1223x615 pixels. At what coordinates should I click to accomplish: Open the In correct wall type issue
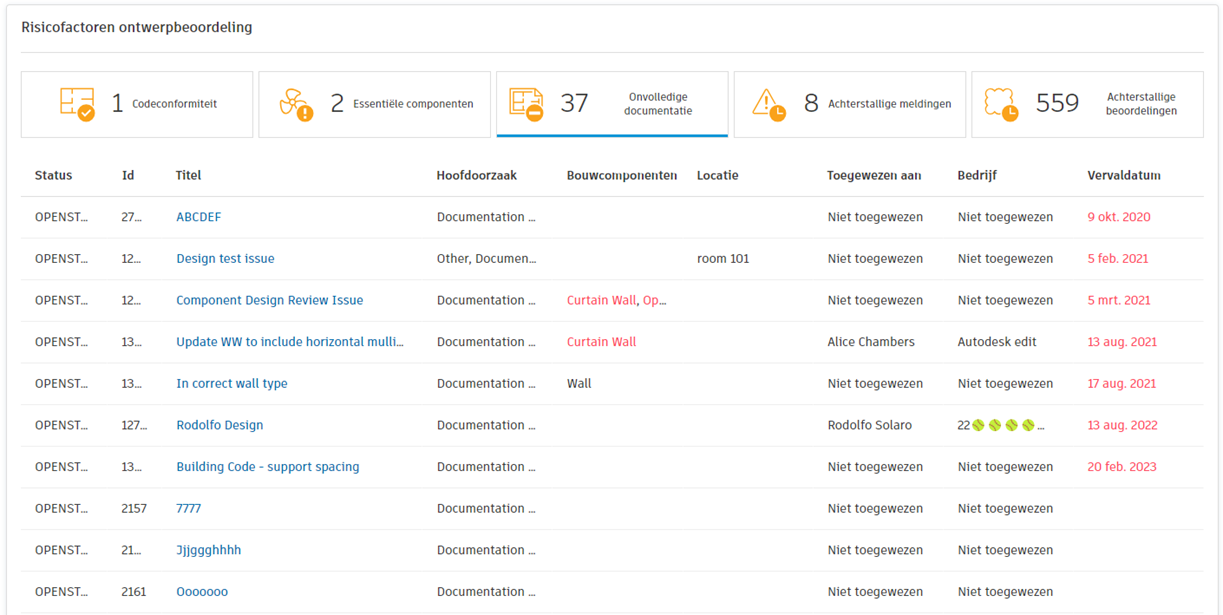pyautogui.click(x=232, y=384)
